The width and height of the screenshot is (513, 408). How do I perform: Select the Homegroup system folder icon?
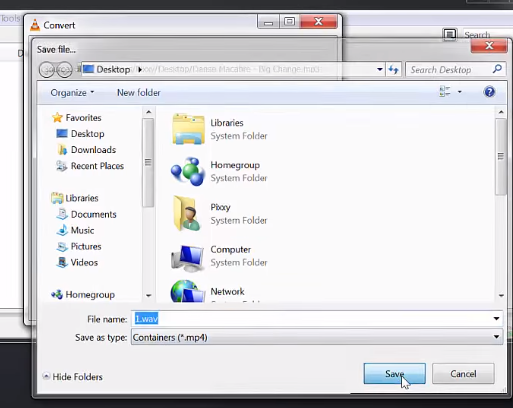[188, 171]
